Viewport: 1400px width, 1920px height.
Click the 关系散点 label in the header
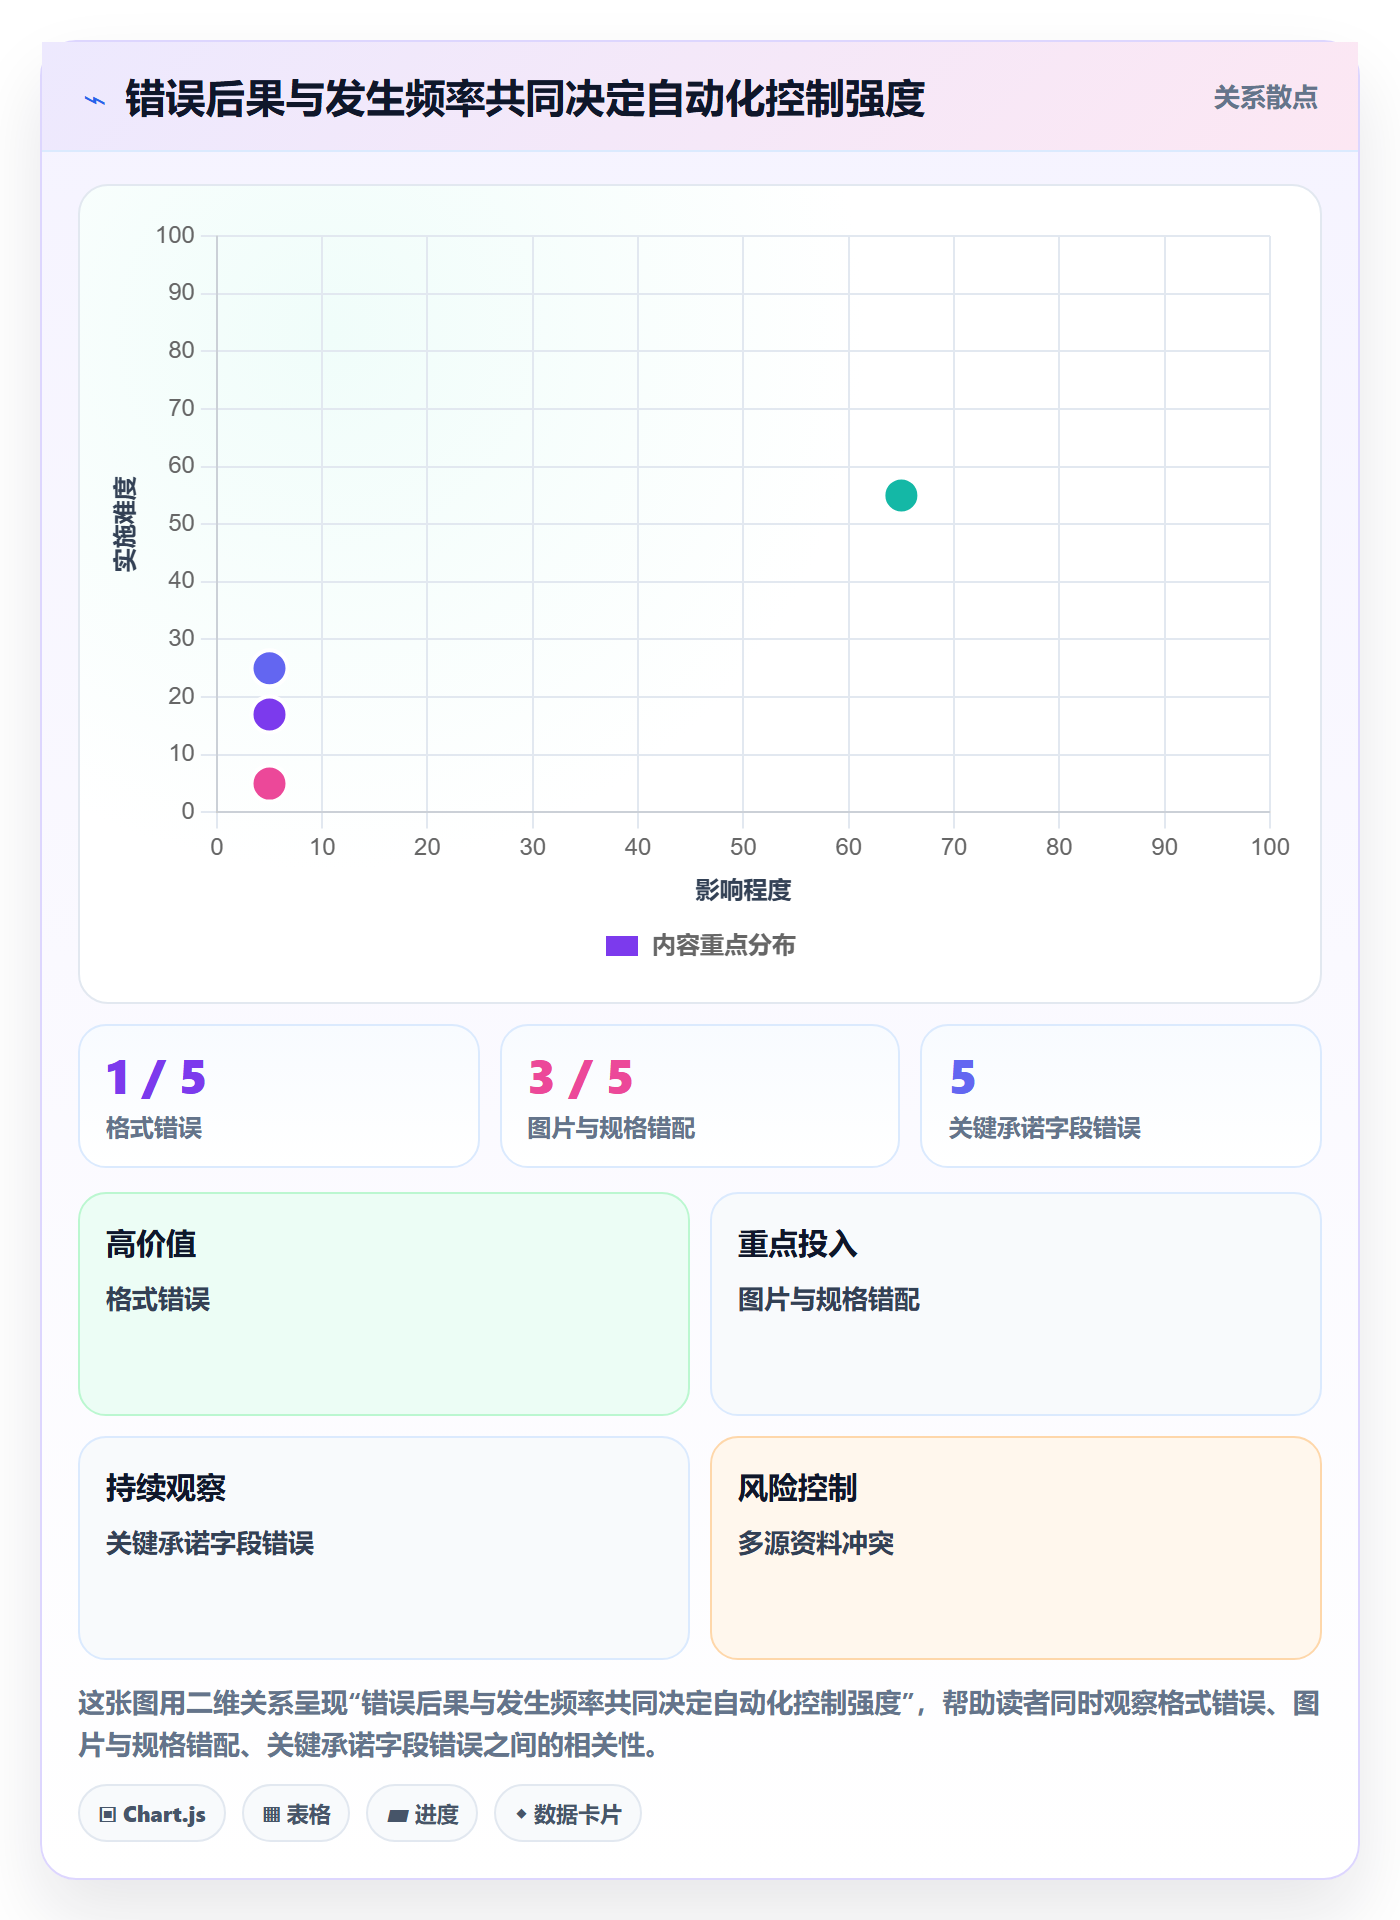(1265, 98)
